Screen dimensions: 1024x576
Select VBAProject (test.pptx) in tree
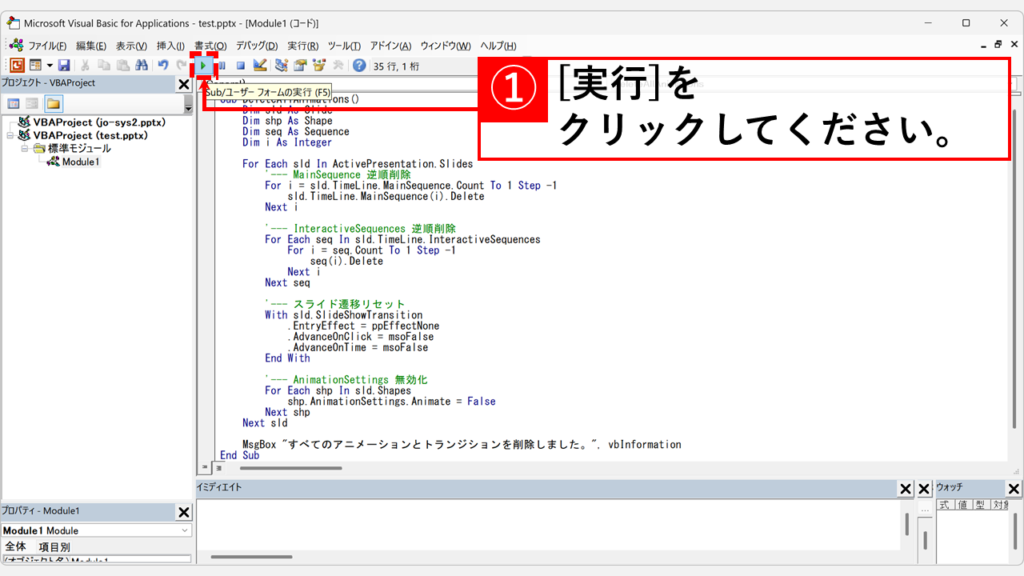tap(90, 135)
